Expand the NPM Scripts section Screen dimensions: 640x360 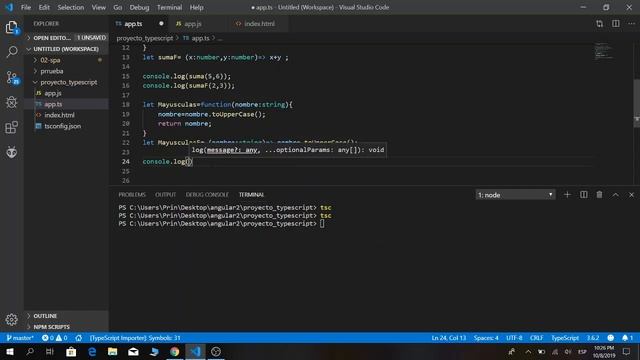66,327
